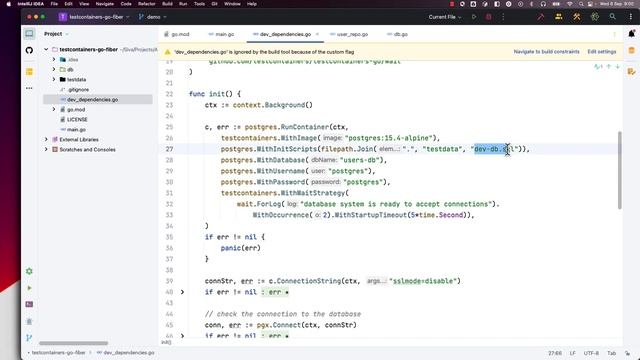Open Search Everywhere magnifier icon
640x360 pixels.
[613, 17]
